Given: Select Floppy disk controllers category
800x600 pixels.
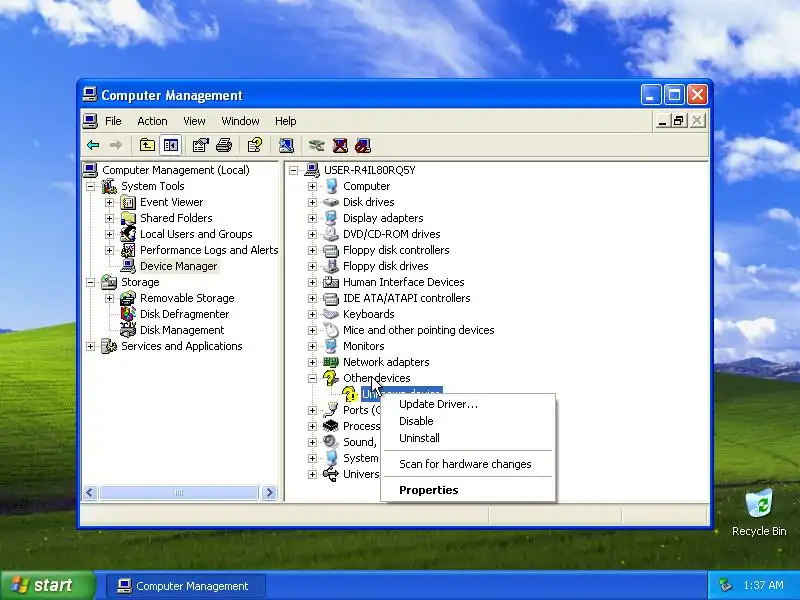Looking at the screenshot, I should click(x=396, y=251).
